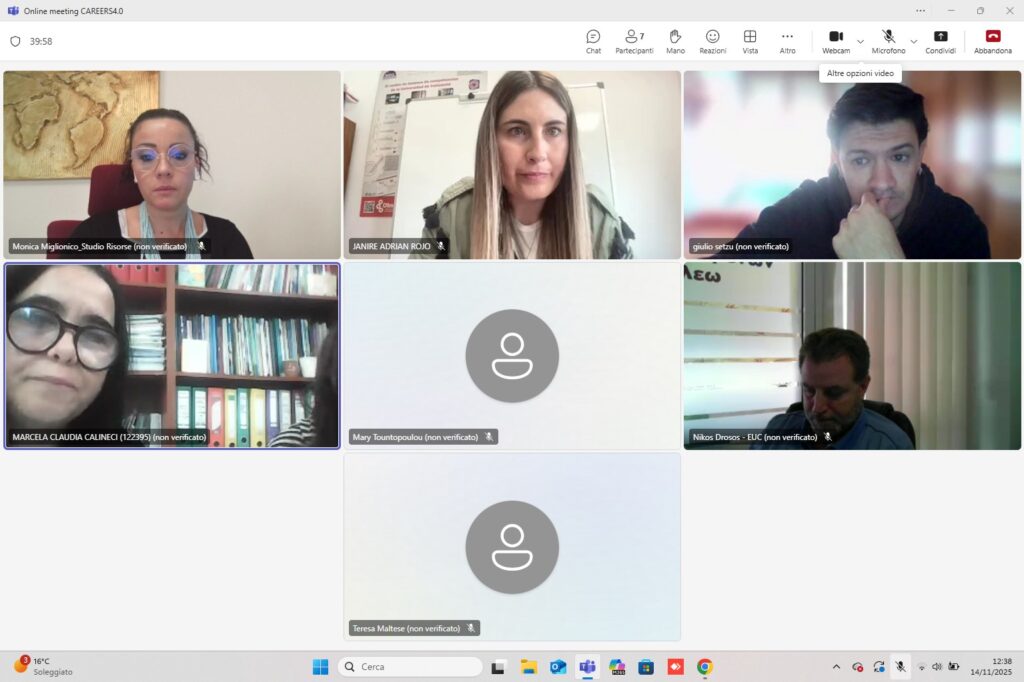The height and width of the screenshot is (682, 1024).
Task: Raise hand with Mano button
Action: (x=675, y=42)
